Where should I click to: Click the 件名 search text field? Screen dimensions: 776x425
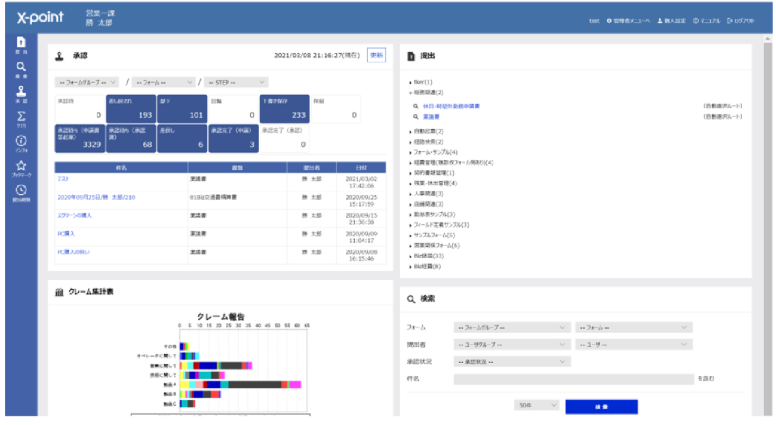pyautogui.click(x=574, y=379)
